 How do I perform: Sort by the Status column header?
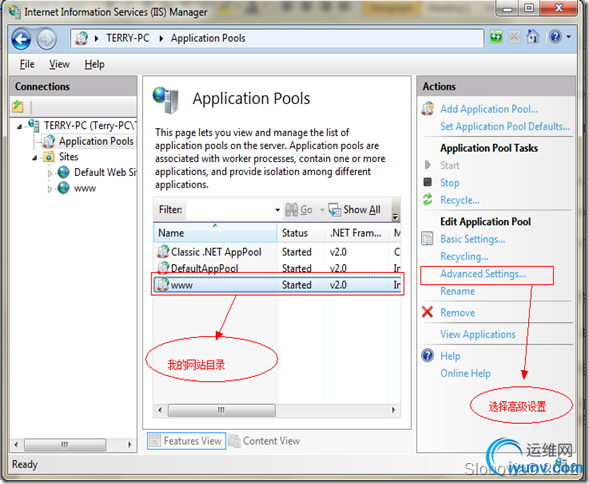(x=301, y=233)
